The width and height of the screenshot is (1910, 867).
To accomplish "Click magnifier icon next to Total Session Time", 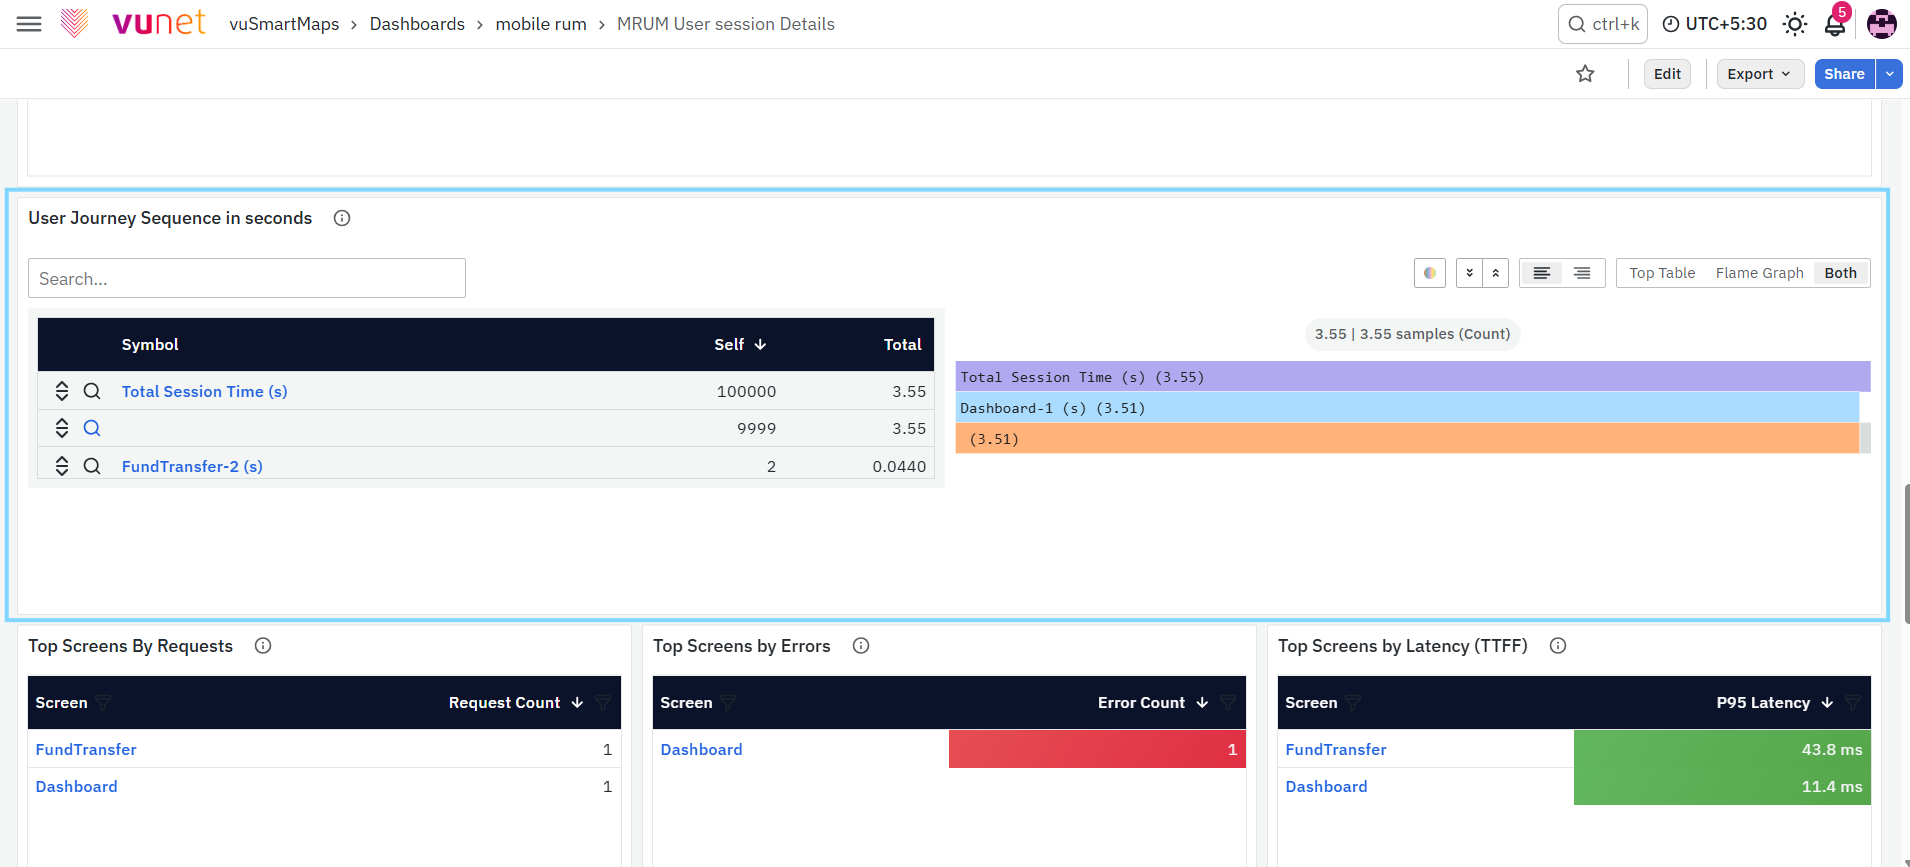I will [x=92, y=391].
